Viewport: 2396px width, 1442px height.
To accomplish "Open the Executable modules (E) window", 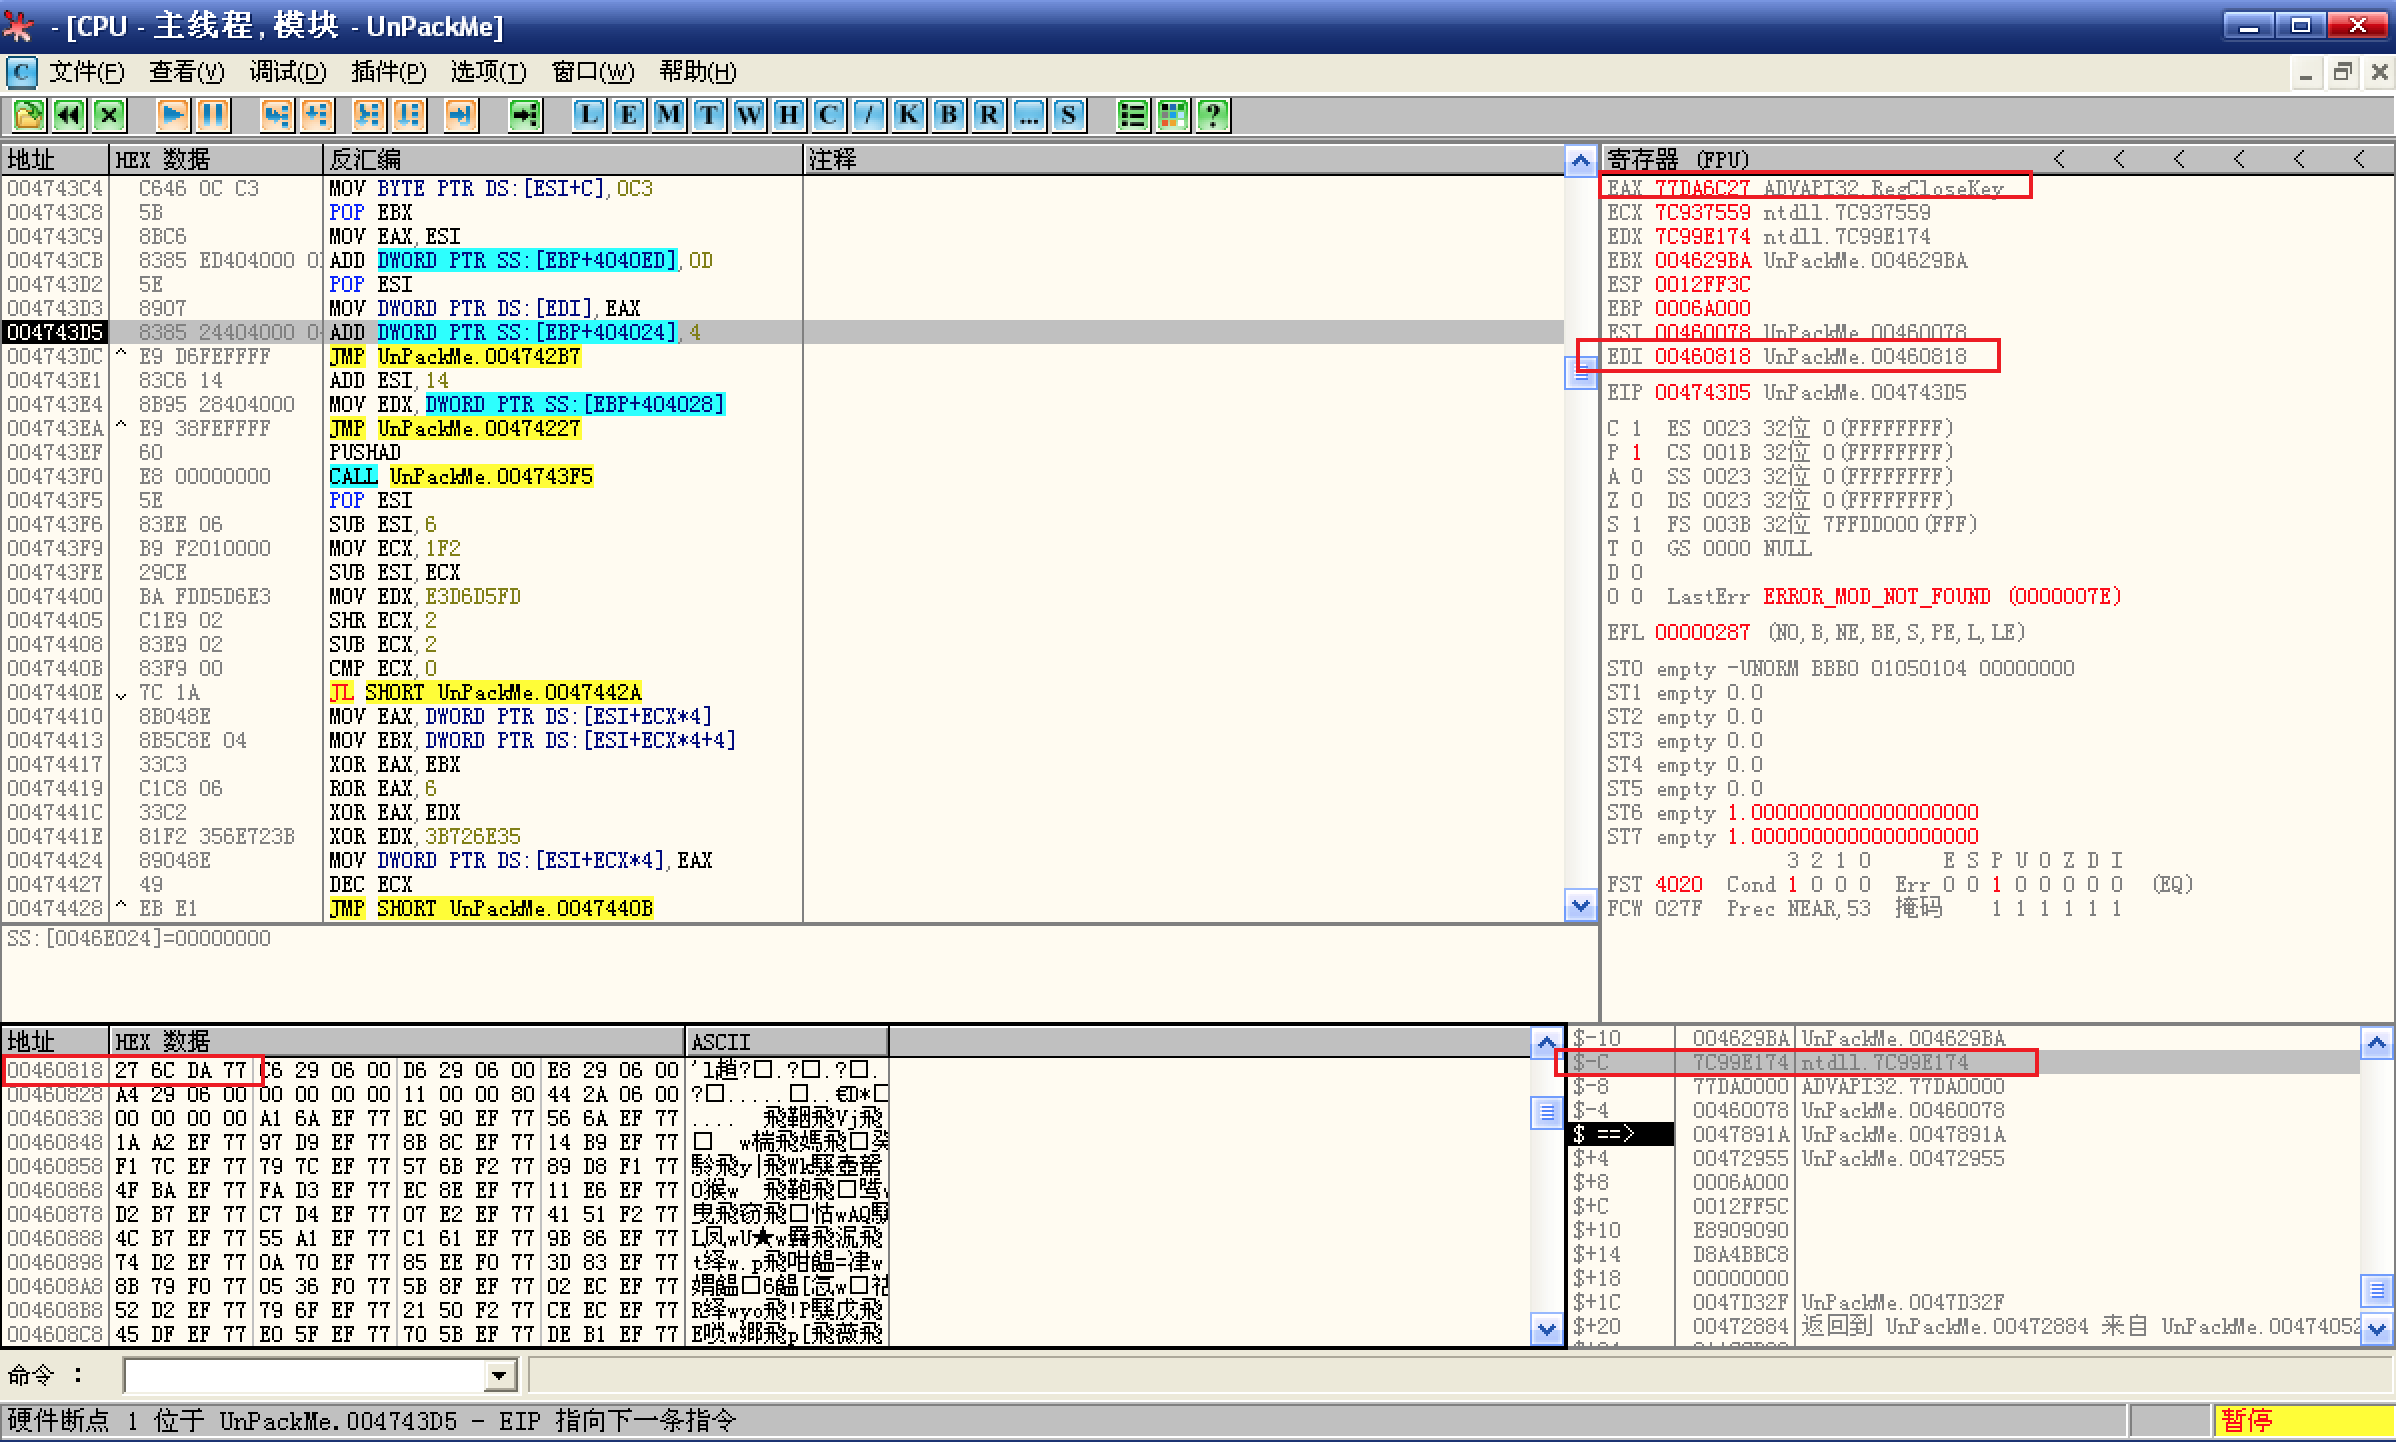I will (x=628, y=115).
